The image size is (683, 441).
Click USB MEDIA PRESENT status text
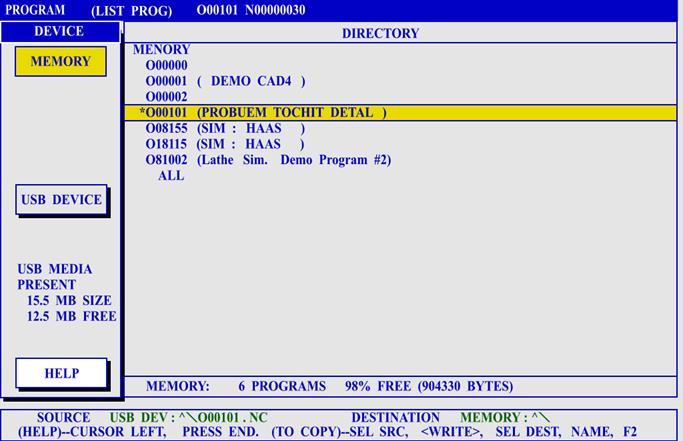(x=54, y=277)
